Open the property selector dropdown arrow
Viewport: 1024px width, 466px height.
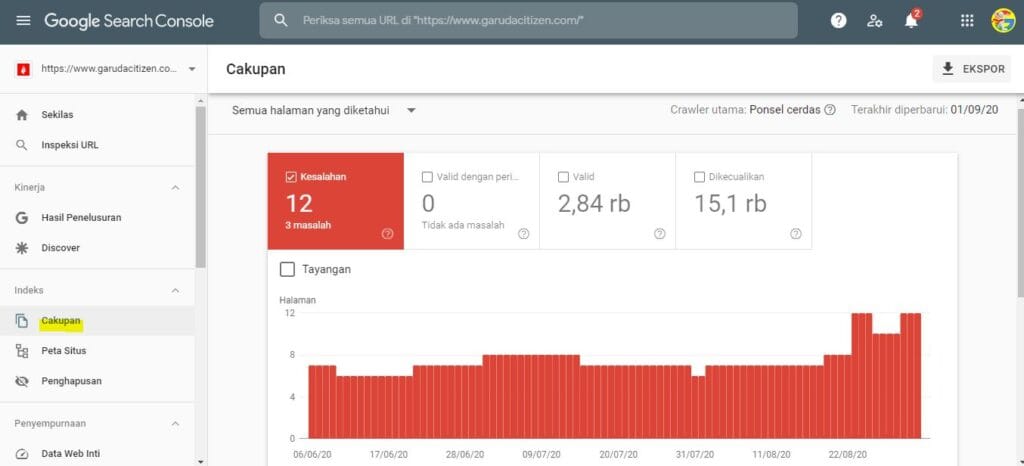click(191, 69)
